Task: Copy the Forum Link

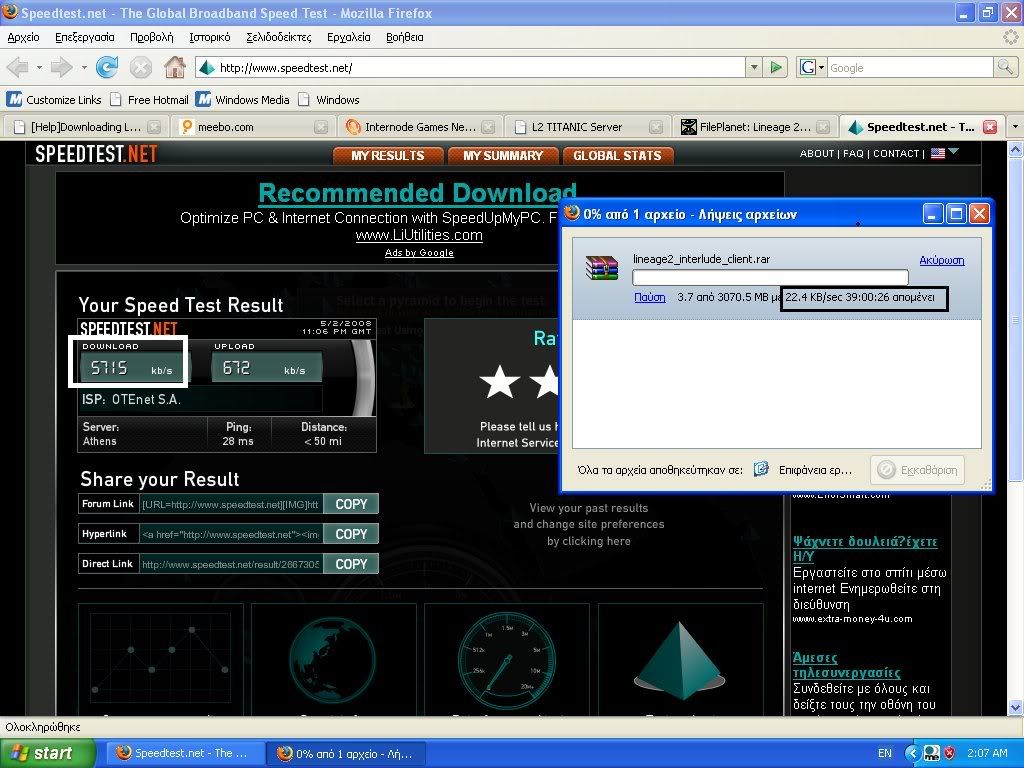Action: point(351,504)
